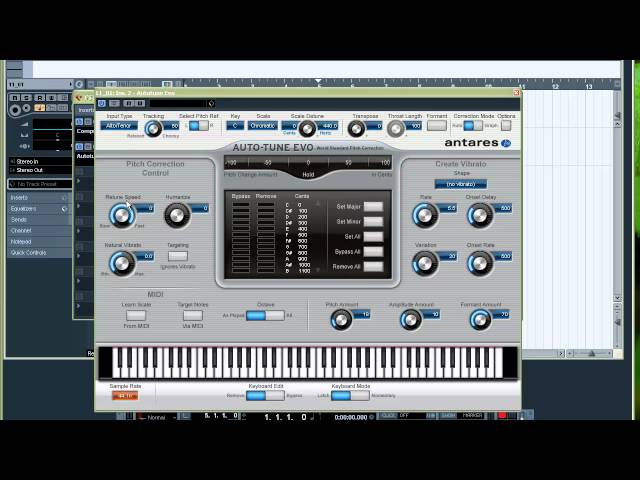Open the Quick Controls inspector tab

[x=39, y=253]
